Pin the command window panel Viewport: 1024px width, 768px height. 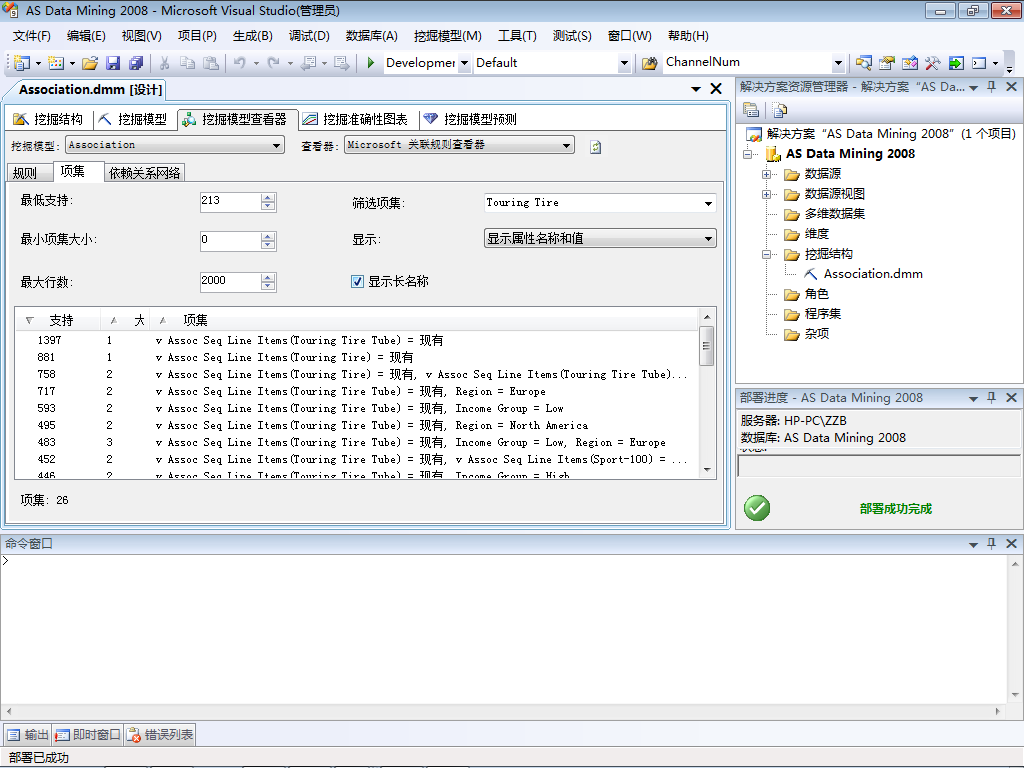(x=991, y=543)
